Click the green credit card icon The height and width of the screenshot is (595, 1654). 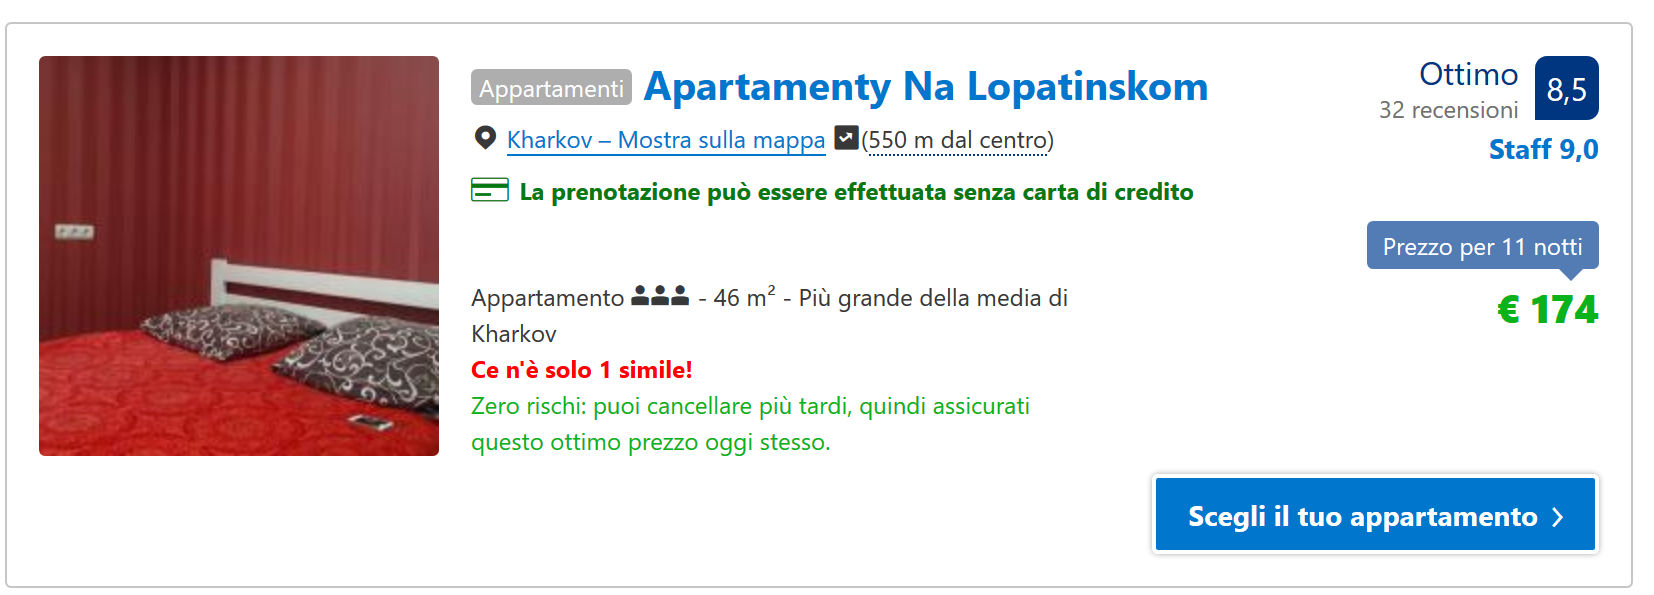(490, 190)
